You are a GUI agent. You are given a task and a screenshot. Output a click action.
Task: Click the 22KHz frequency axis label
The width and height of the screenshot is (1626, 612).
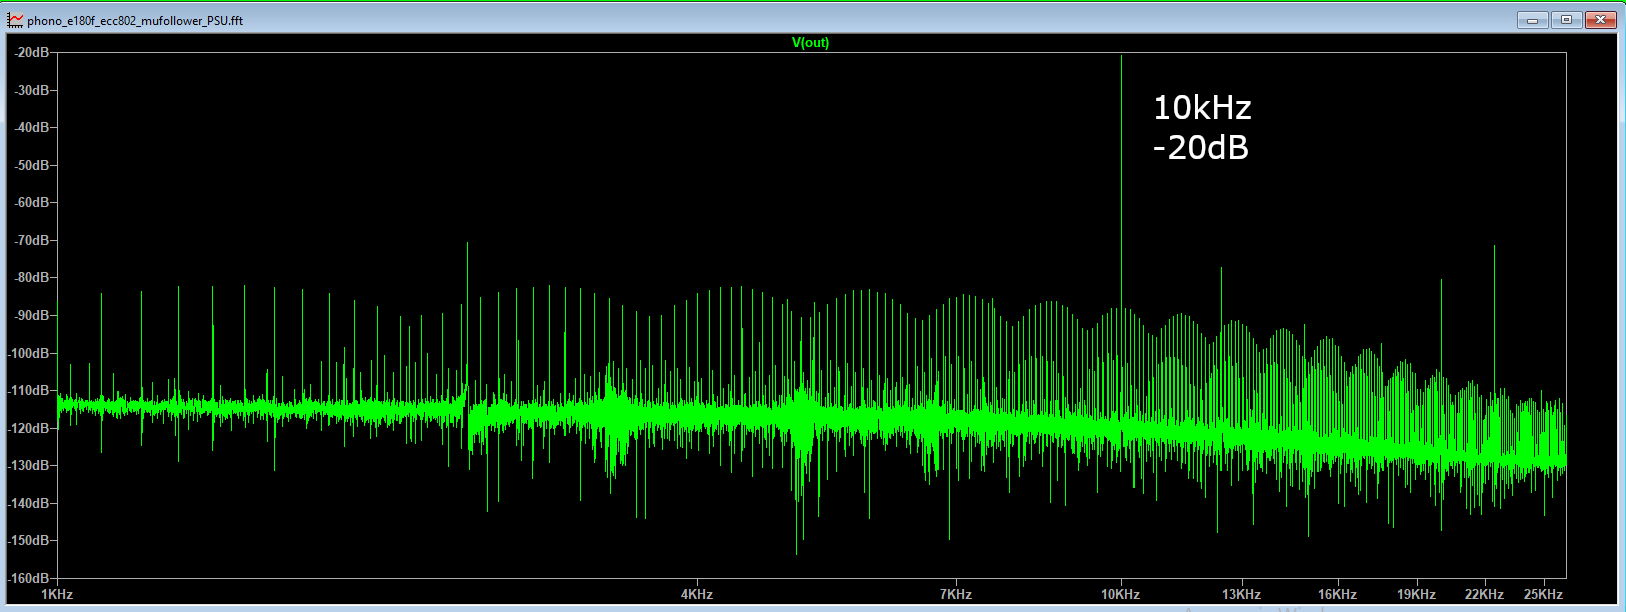point(1484,594)
